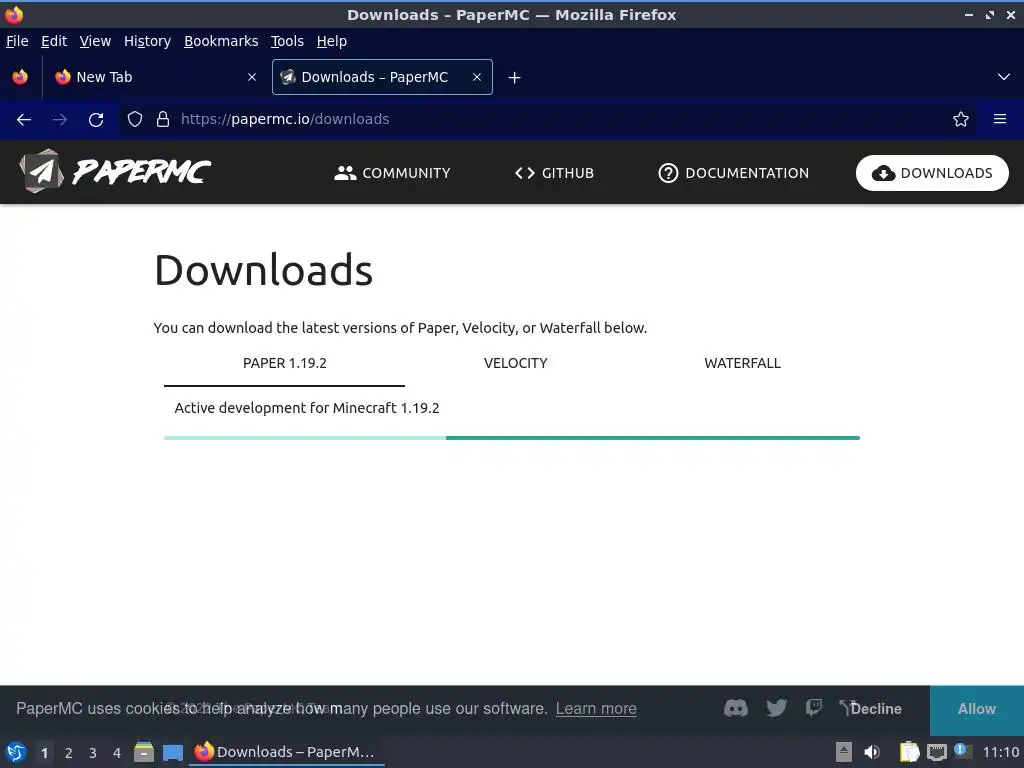
Task: Open the COMMUNITY navigation link
Action: pos(392,173)
